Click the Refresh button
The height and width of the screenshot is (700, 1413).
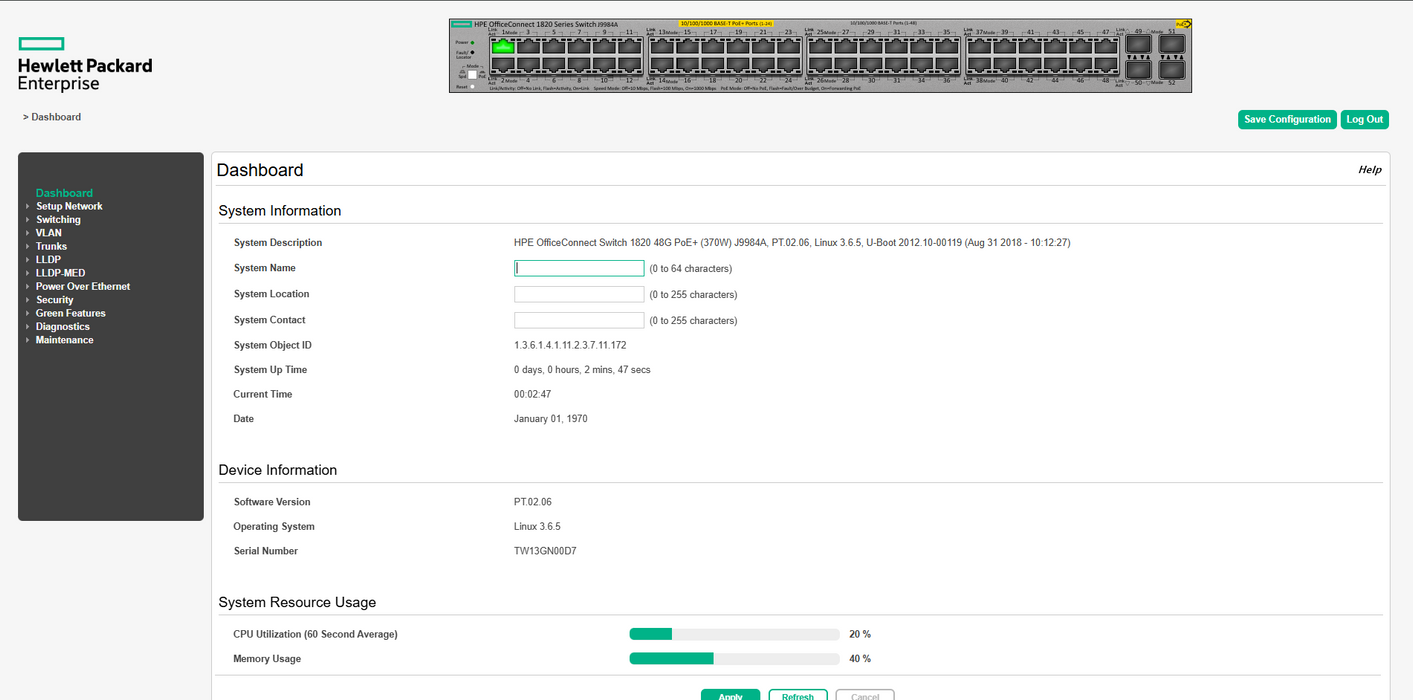tap(798, 695)
